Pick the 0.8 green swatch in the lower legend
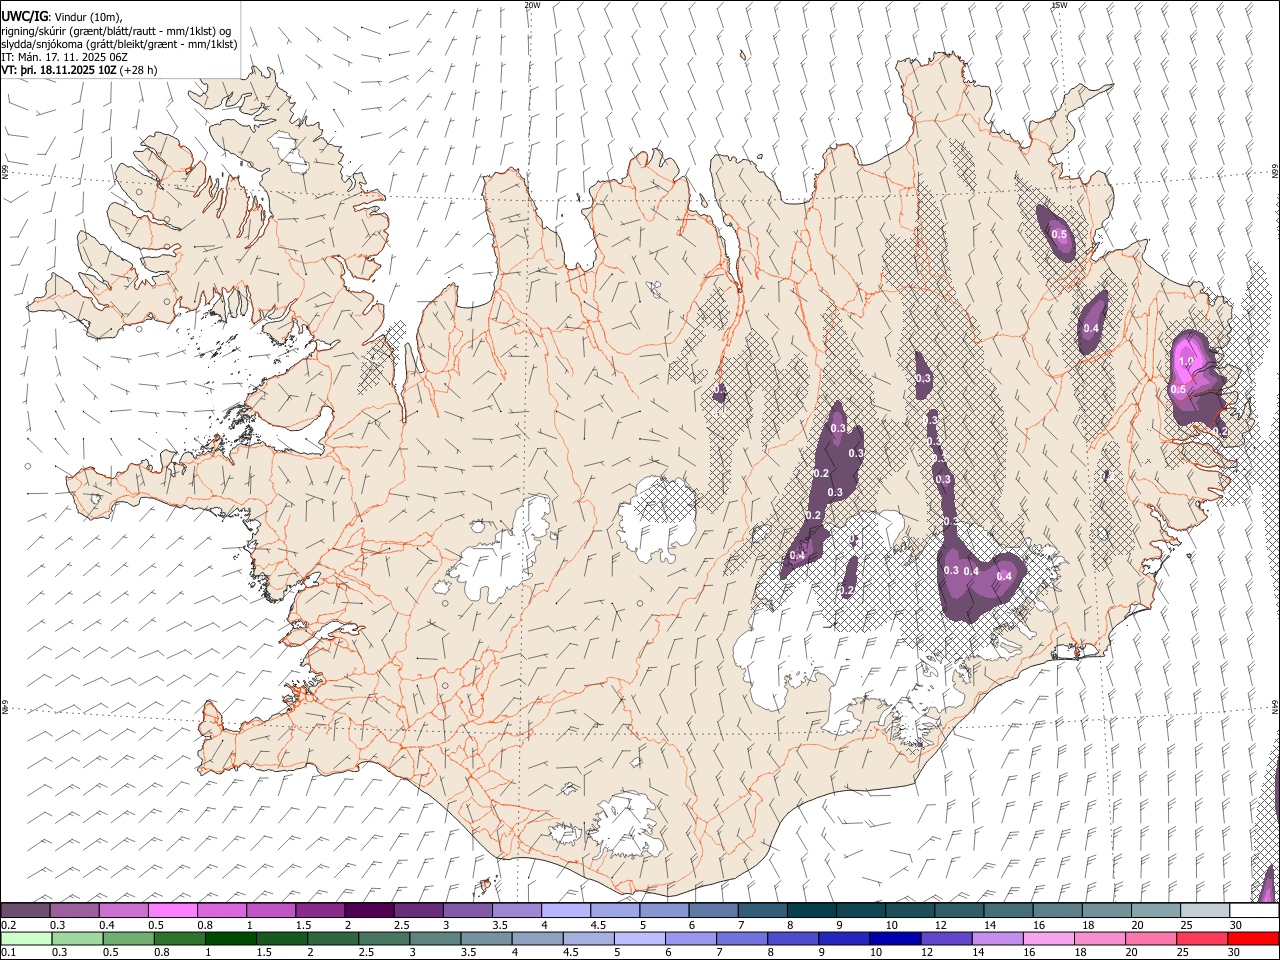The width and height of the screenshot is (1280, 960). [180, 938]
